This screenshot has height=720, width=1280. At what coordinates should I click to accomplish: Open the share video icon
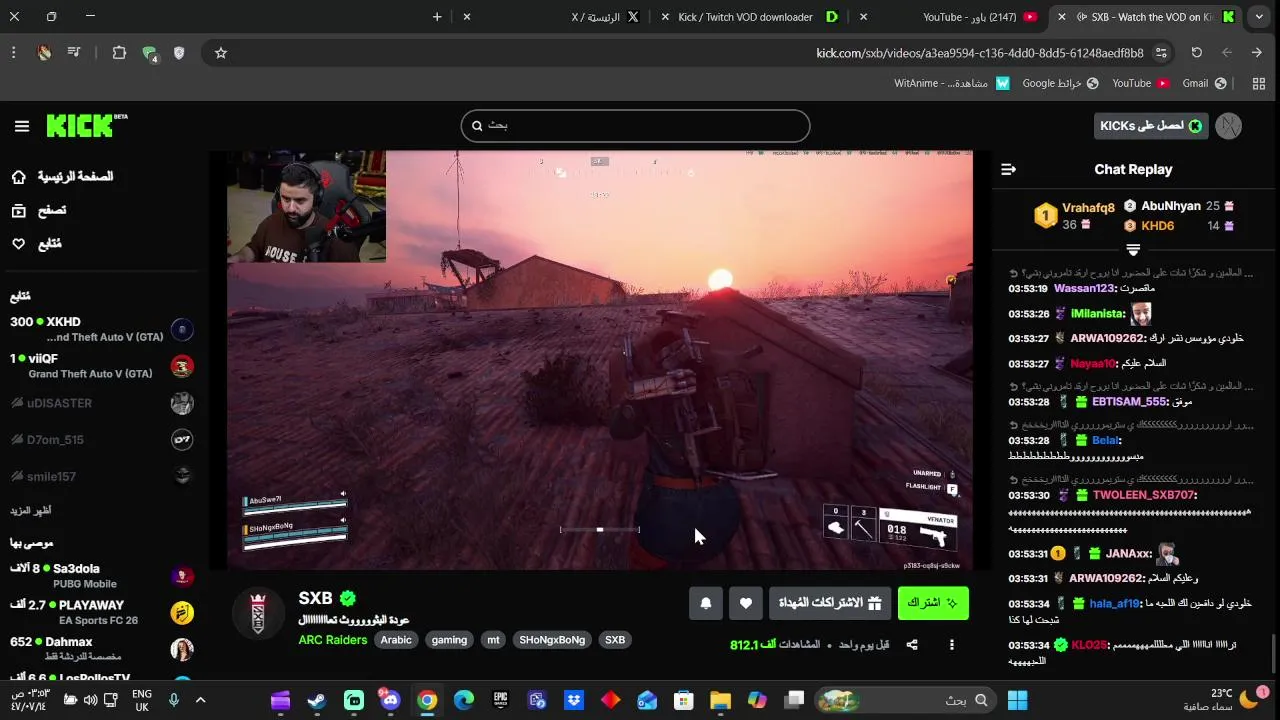pos(912,645)
